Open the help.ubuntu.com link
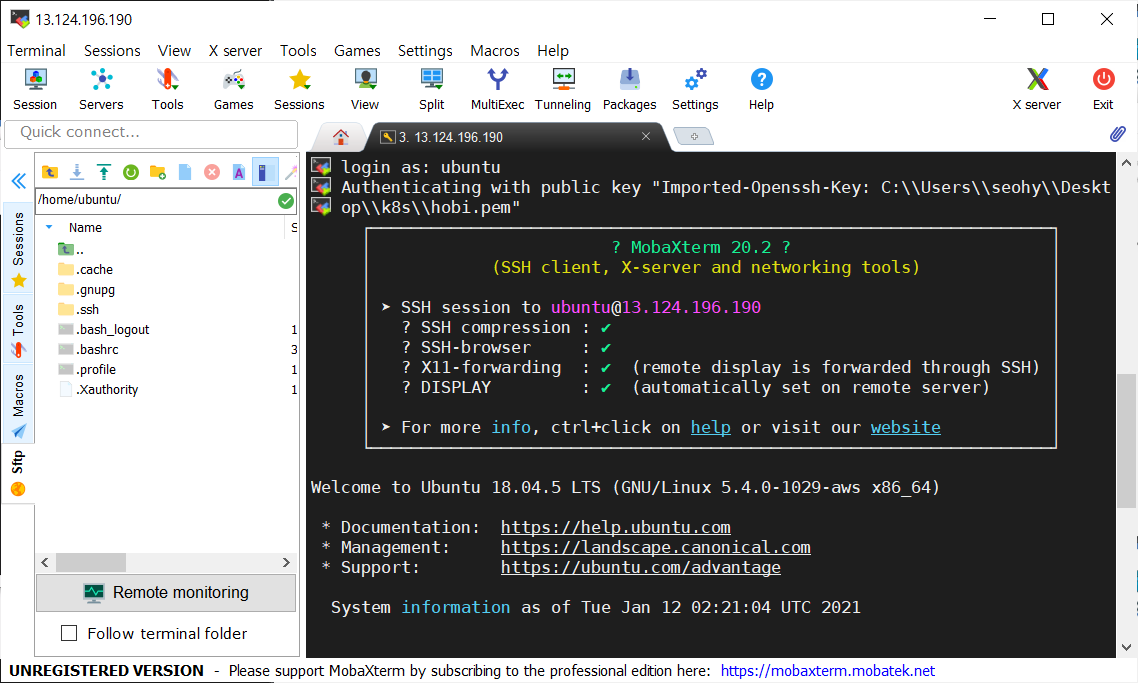The image size is (1138, 683). (x=615, y=527)
